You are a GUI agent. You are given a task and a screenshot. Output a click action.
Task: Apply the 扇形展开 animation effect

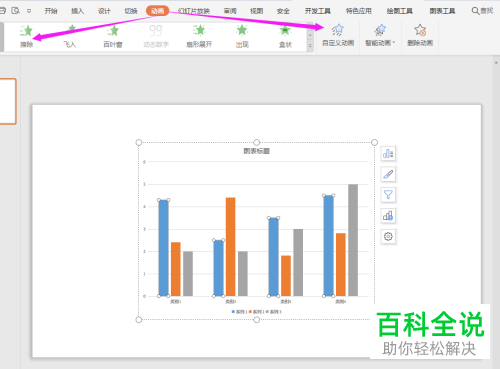[x=199, y=36]
